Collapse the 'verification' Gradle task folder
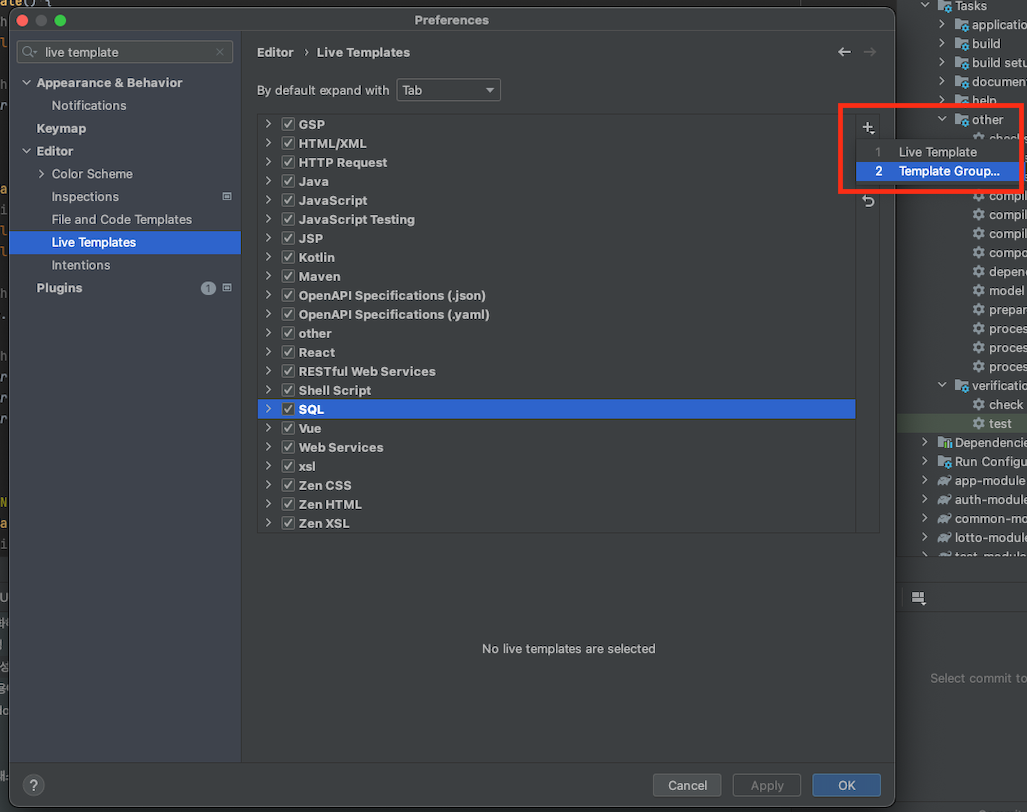 click(x=942, y=385)
